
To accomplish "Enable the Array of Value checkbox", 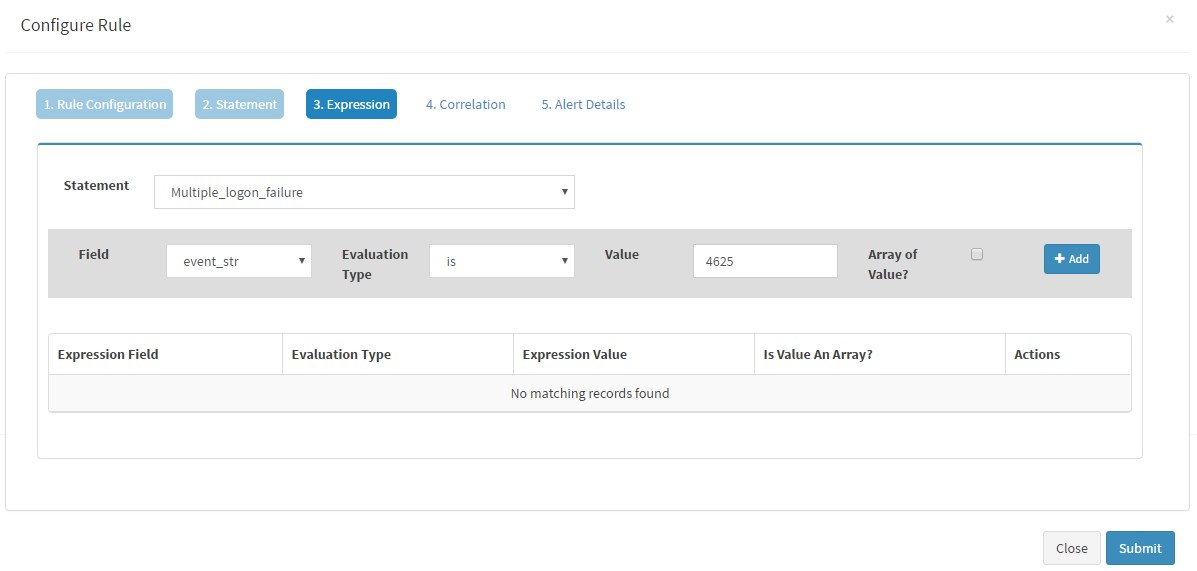I will 976,255.
